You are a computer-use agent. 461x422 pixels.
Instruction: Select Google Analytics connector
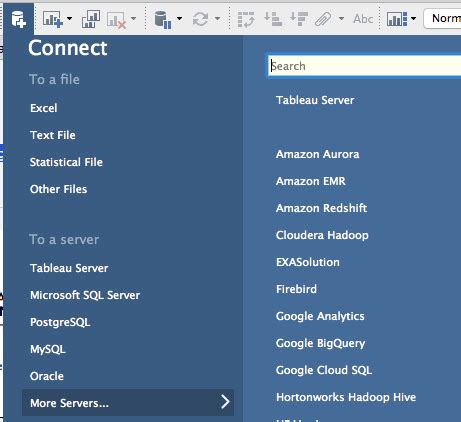pyautogui.click(x=320, y=316)
